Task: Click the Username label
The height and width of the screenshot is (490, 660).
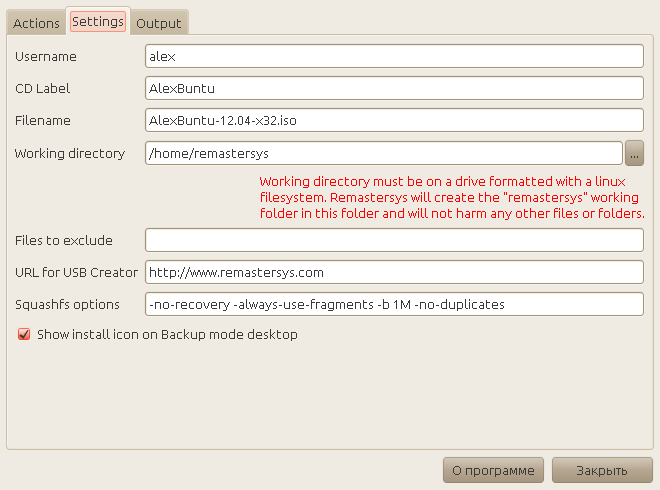Action: [x=45, y=57]
